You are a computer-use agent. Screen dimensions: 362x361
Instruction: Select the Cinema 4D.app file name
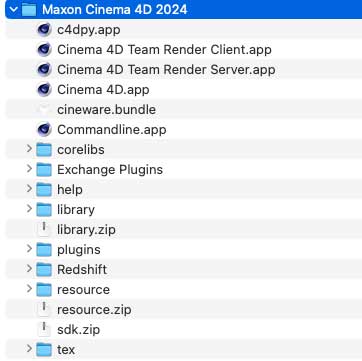tap(103, 90)
